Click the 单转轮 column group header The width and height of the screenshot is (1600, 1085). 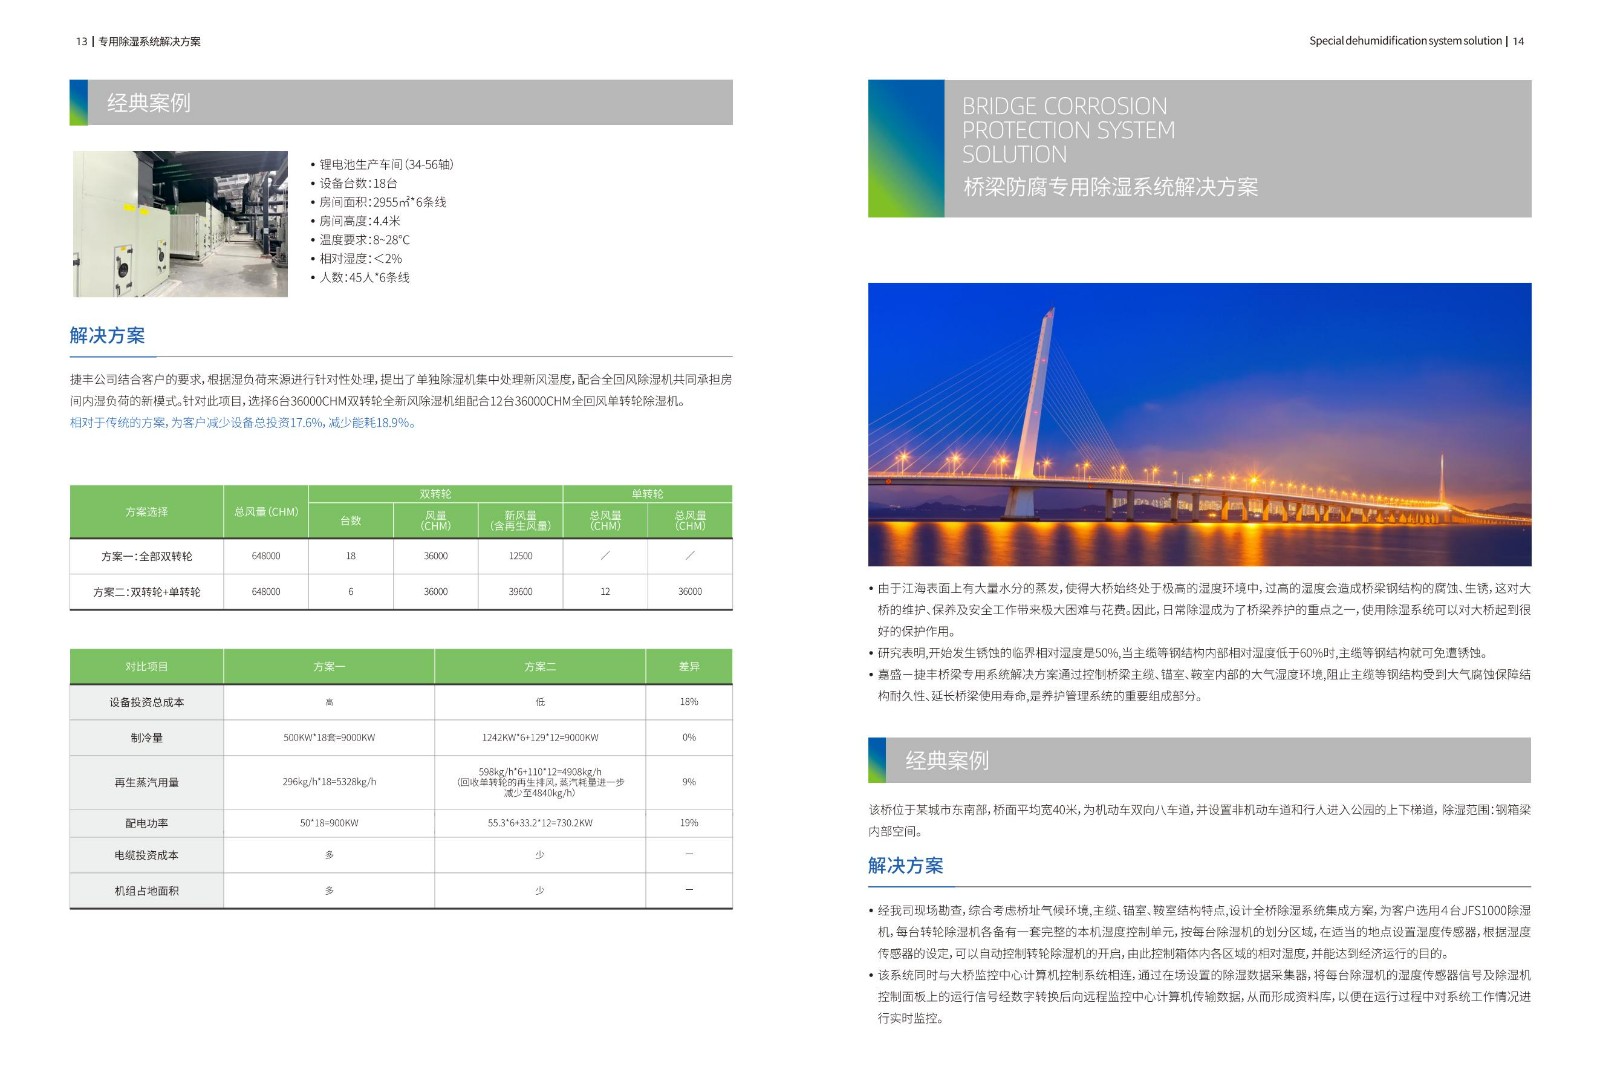click(x=647, y=494)
